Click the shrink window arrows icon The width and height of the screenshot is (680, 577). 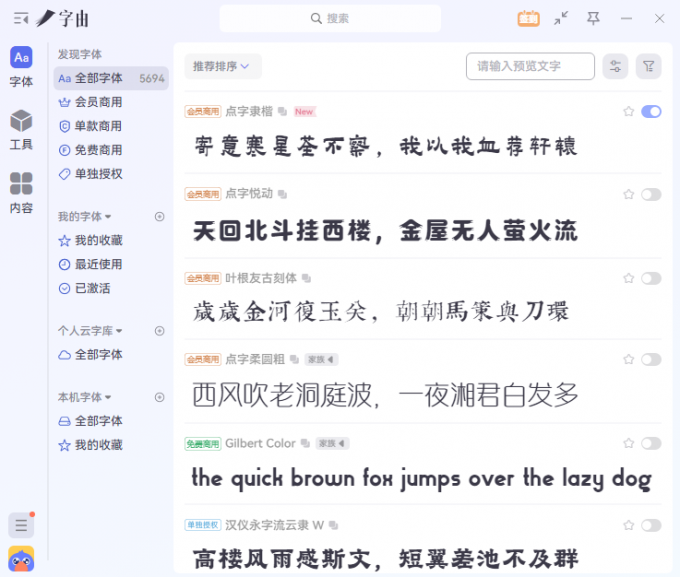[x=561, y=18]
